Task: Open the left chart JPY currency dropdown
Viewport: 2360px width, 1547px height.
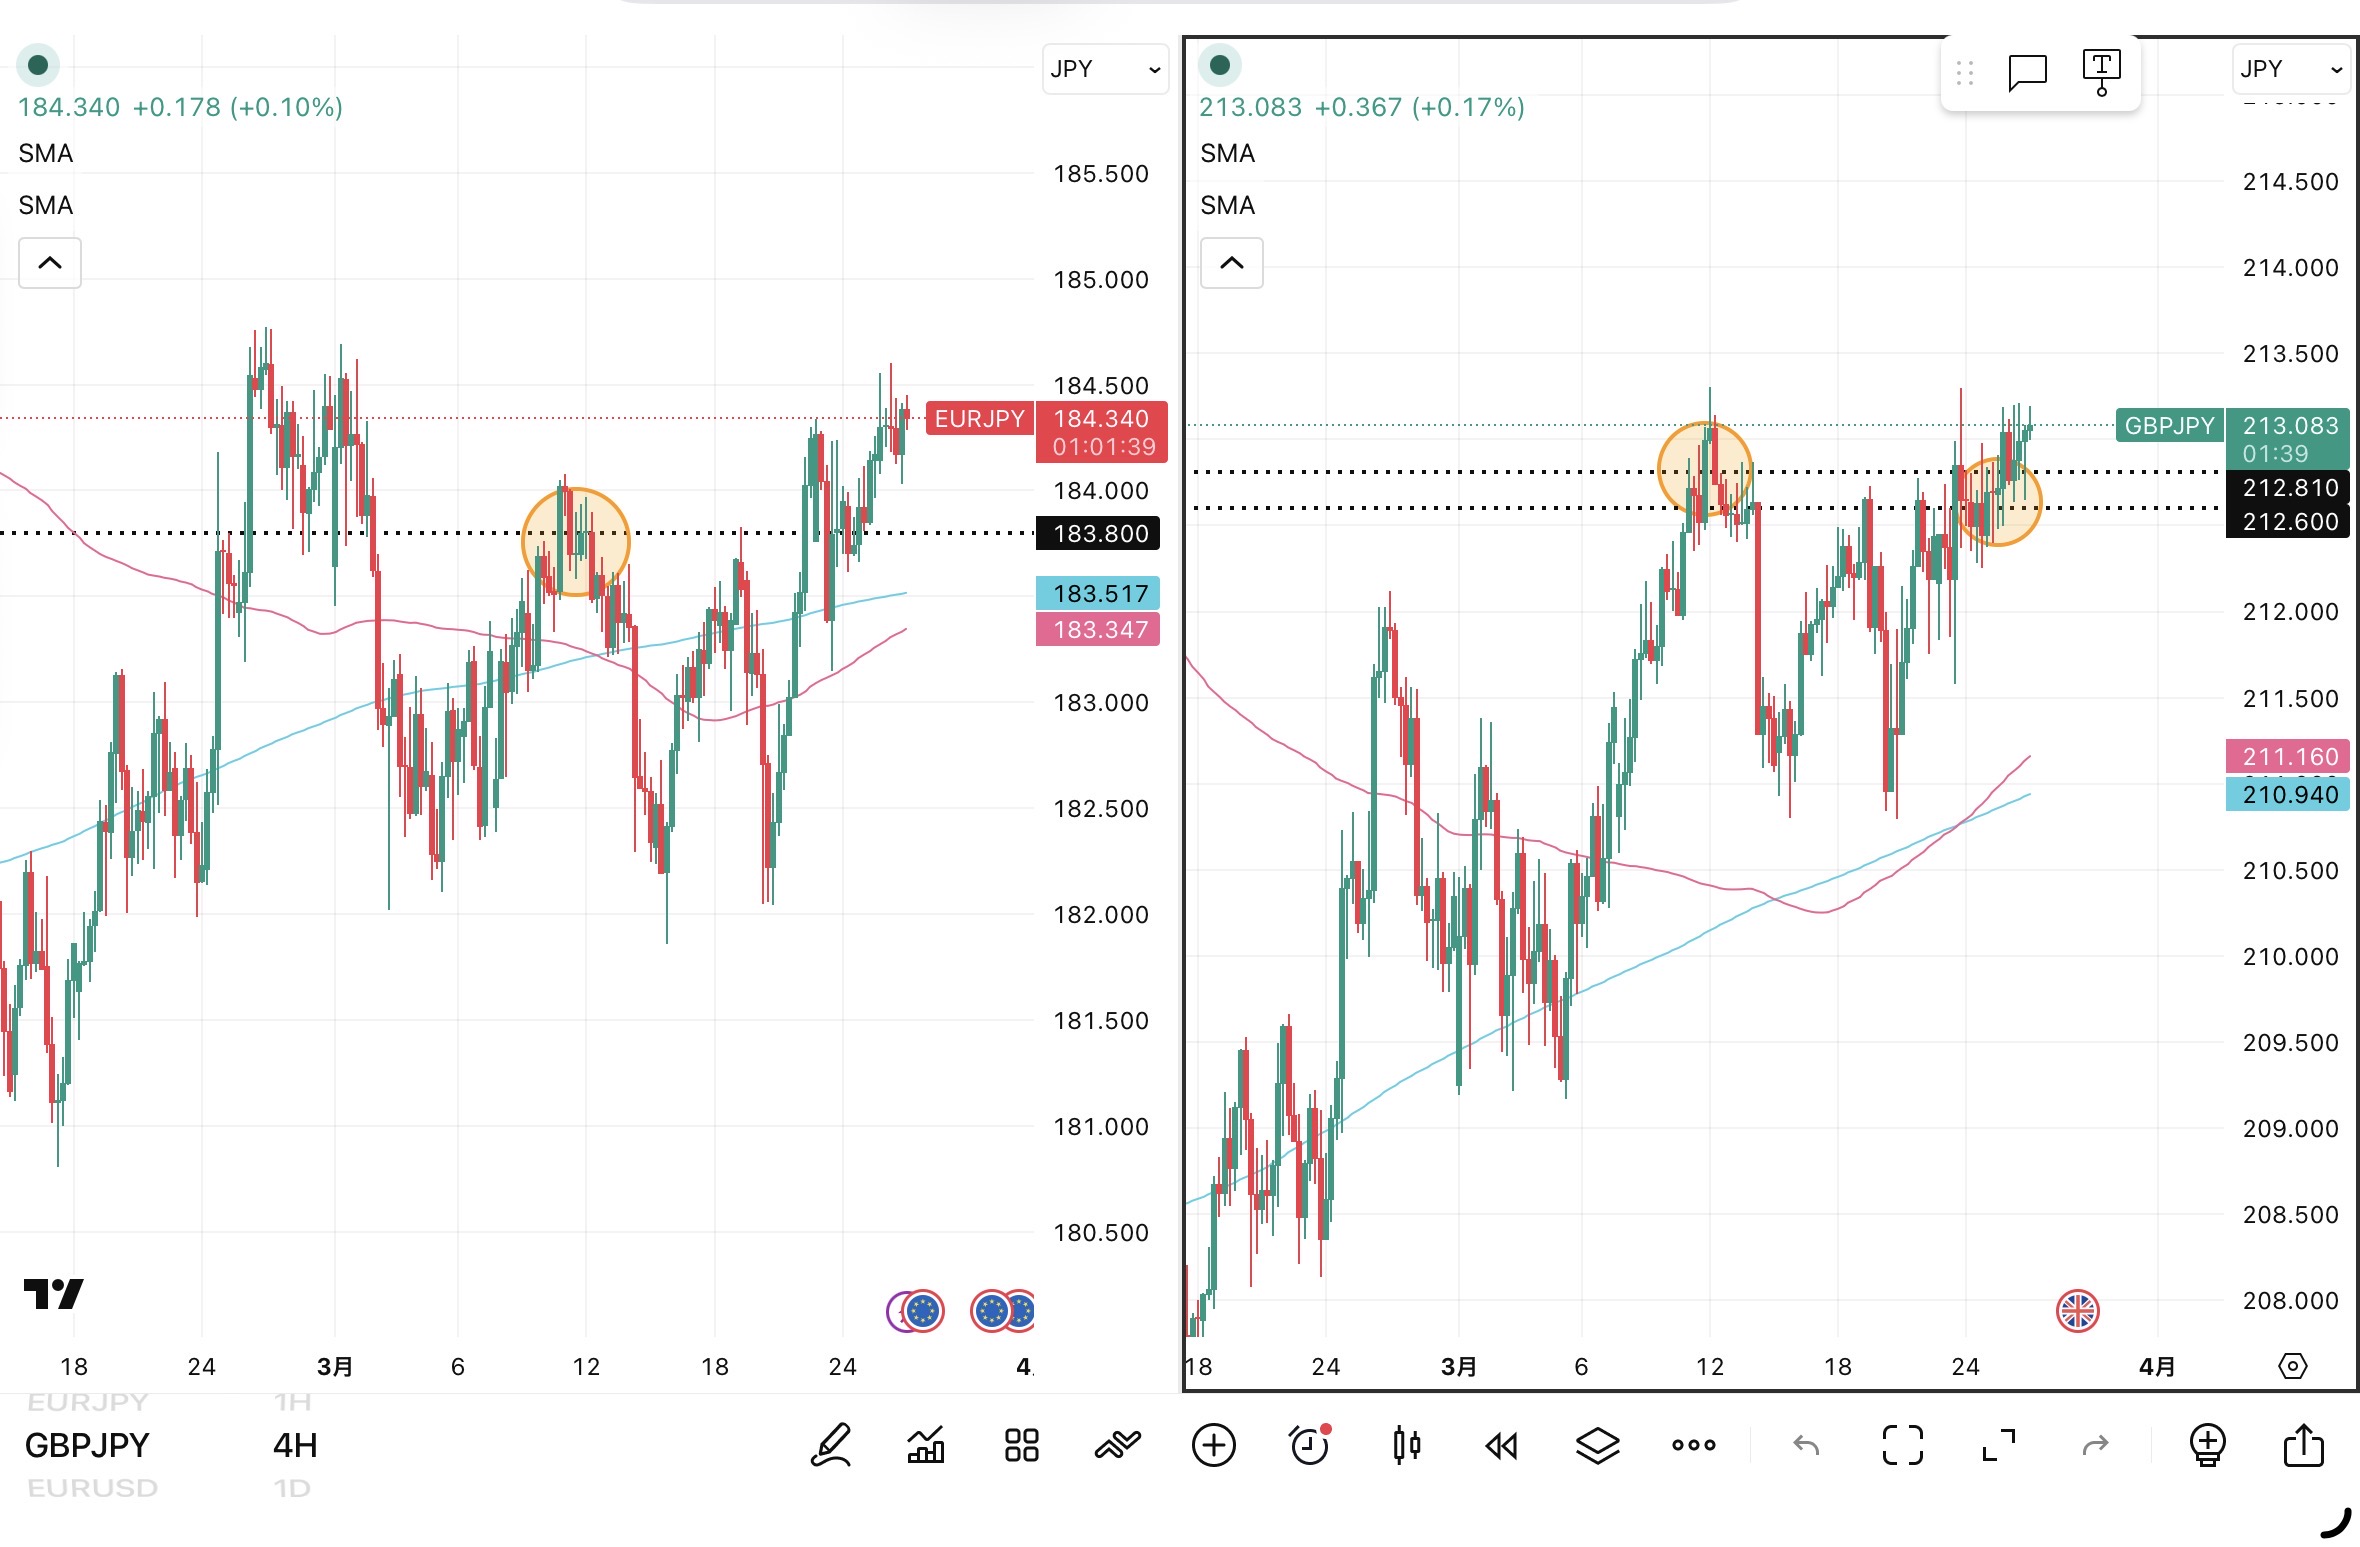Action: click(x=1104, y=69)
